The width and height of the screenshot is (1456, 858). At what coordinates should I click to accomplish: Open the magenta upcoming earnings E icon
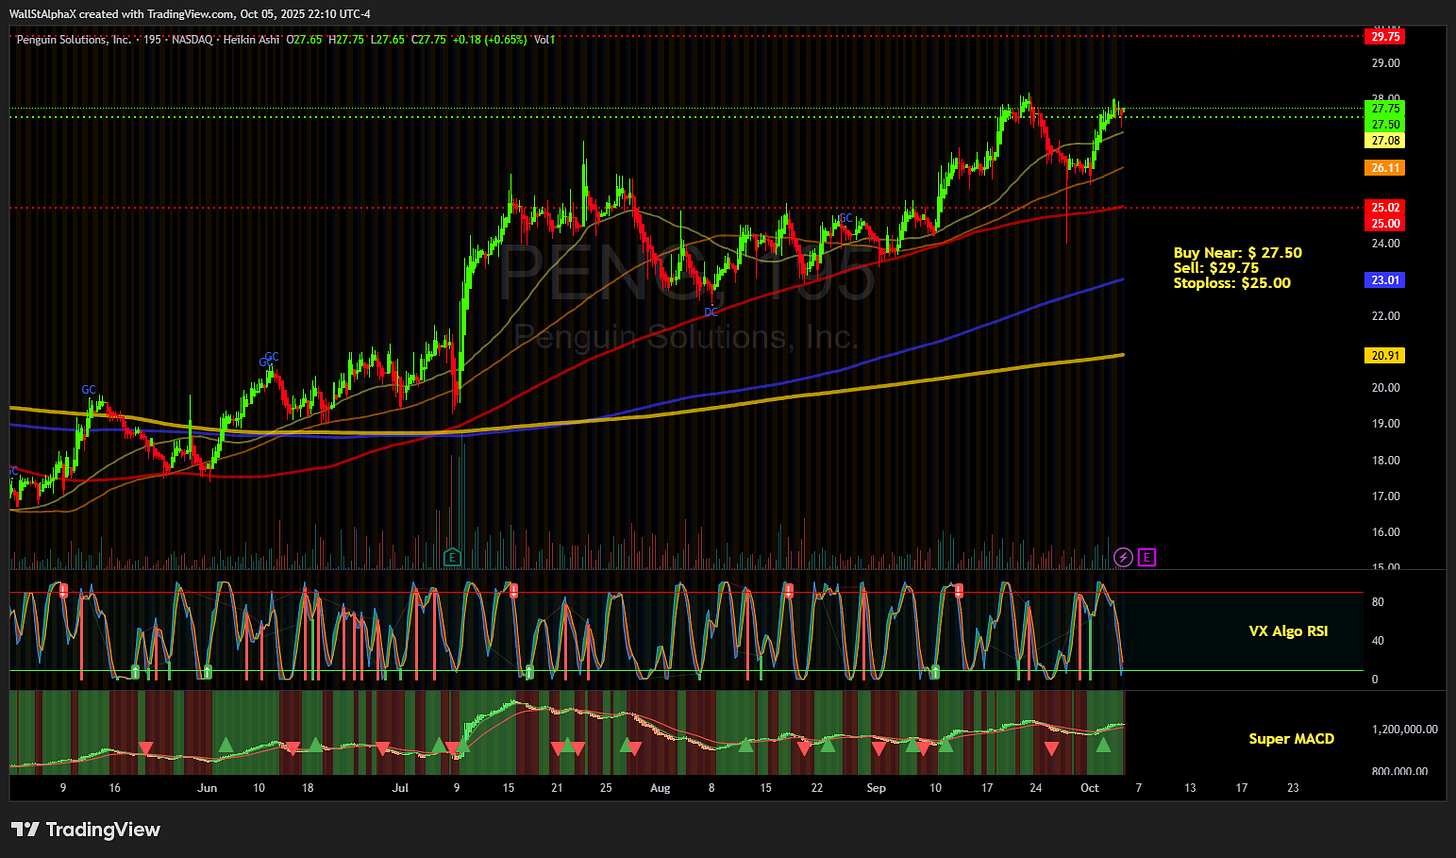(1146, 556)
